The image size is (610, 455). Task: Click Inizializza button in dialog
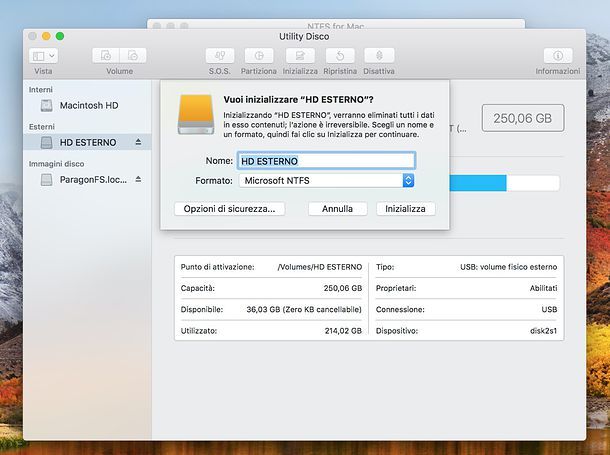point(405,209)
